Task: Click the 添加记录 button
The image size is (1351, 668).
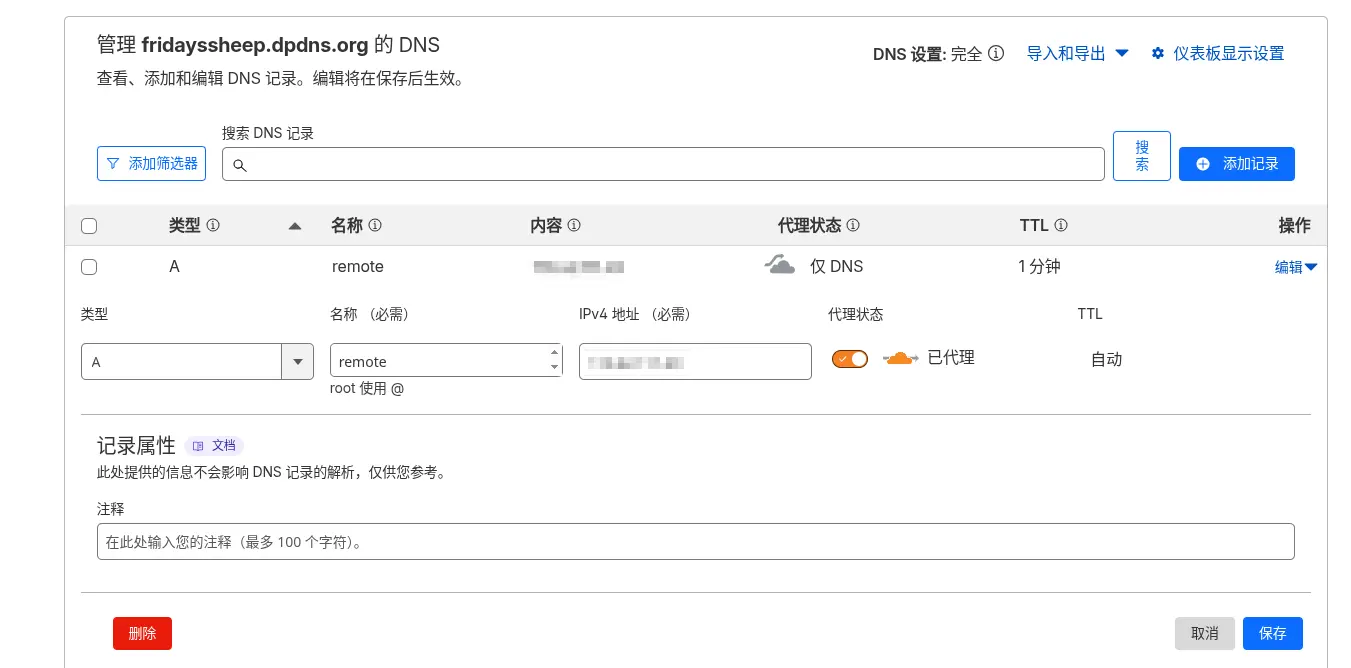Action: click(x=1237, y=164)
